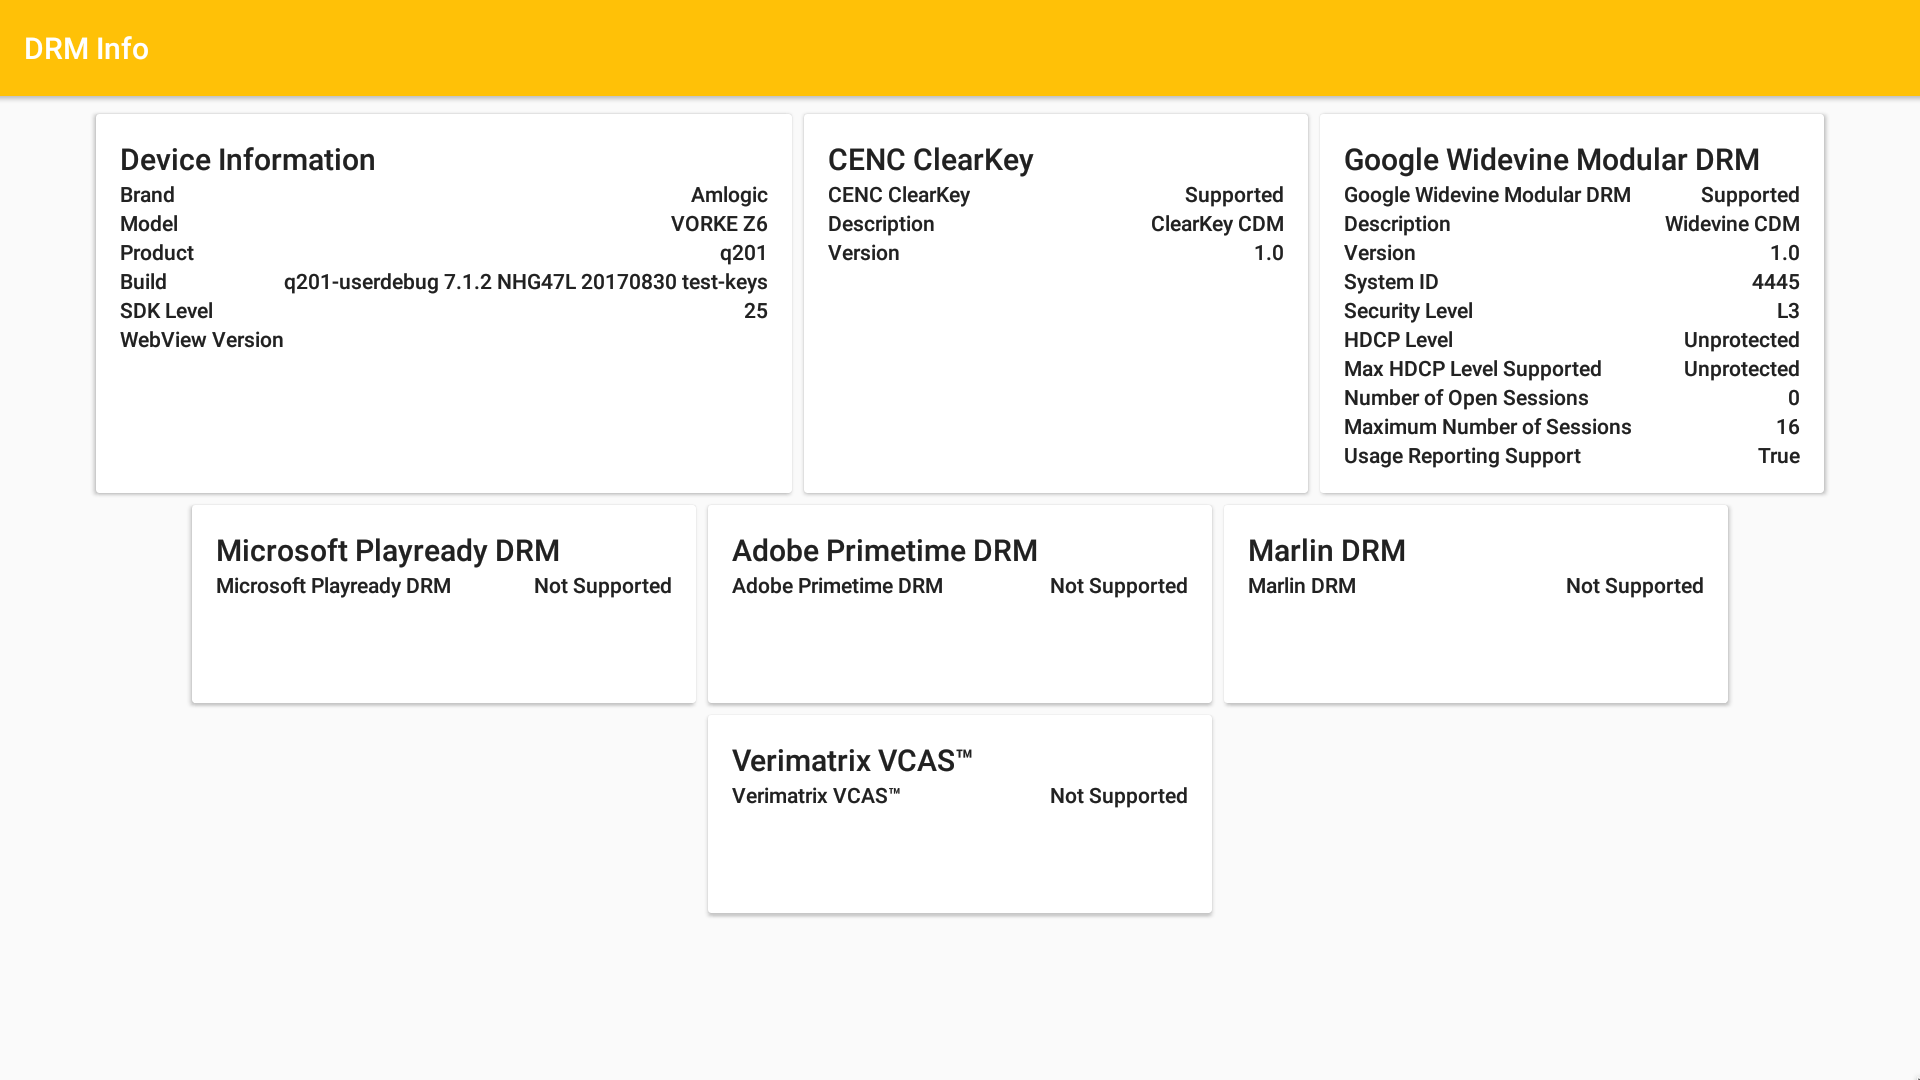The width and height of the screenshot is (1920, 1080).
Task: Select the Amlogic brand value
Action: [729, 195]
